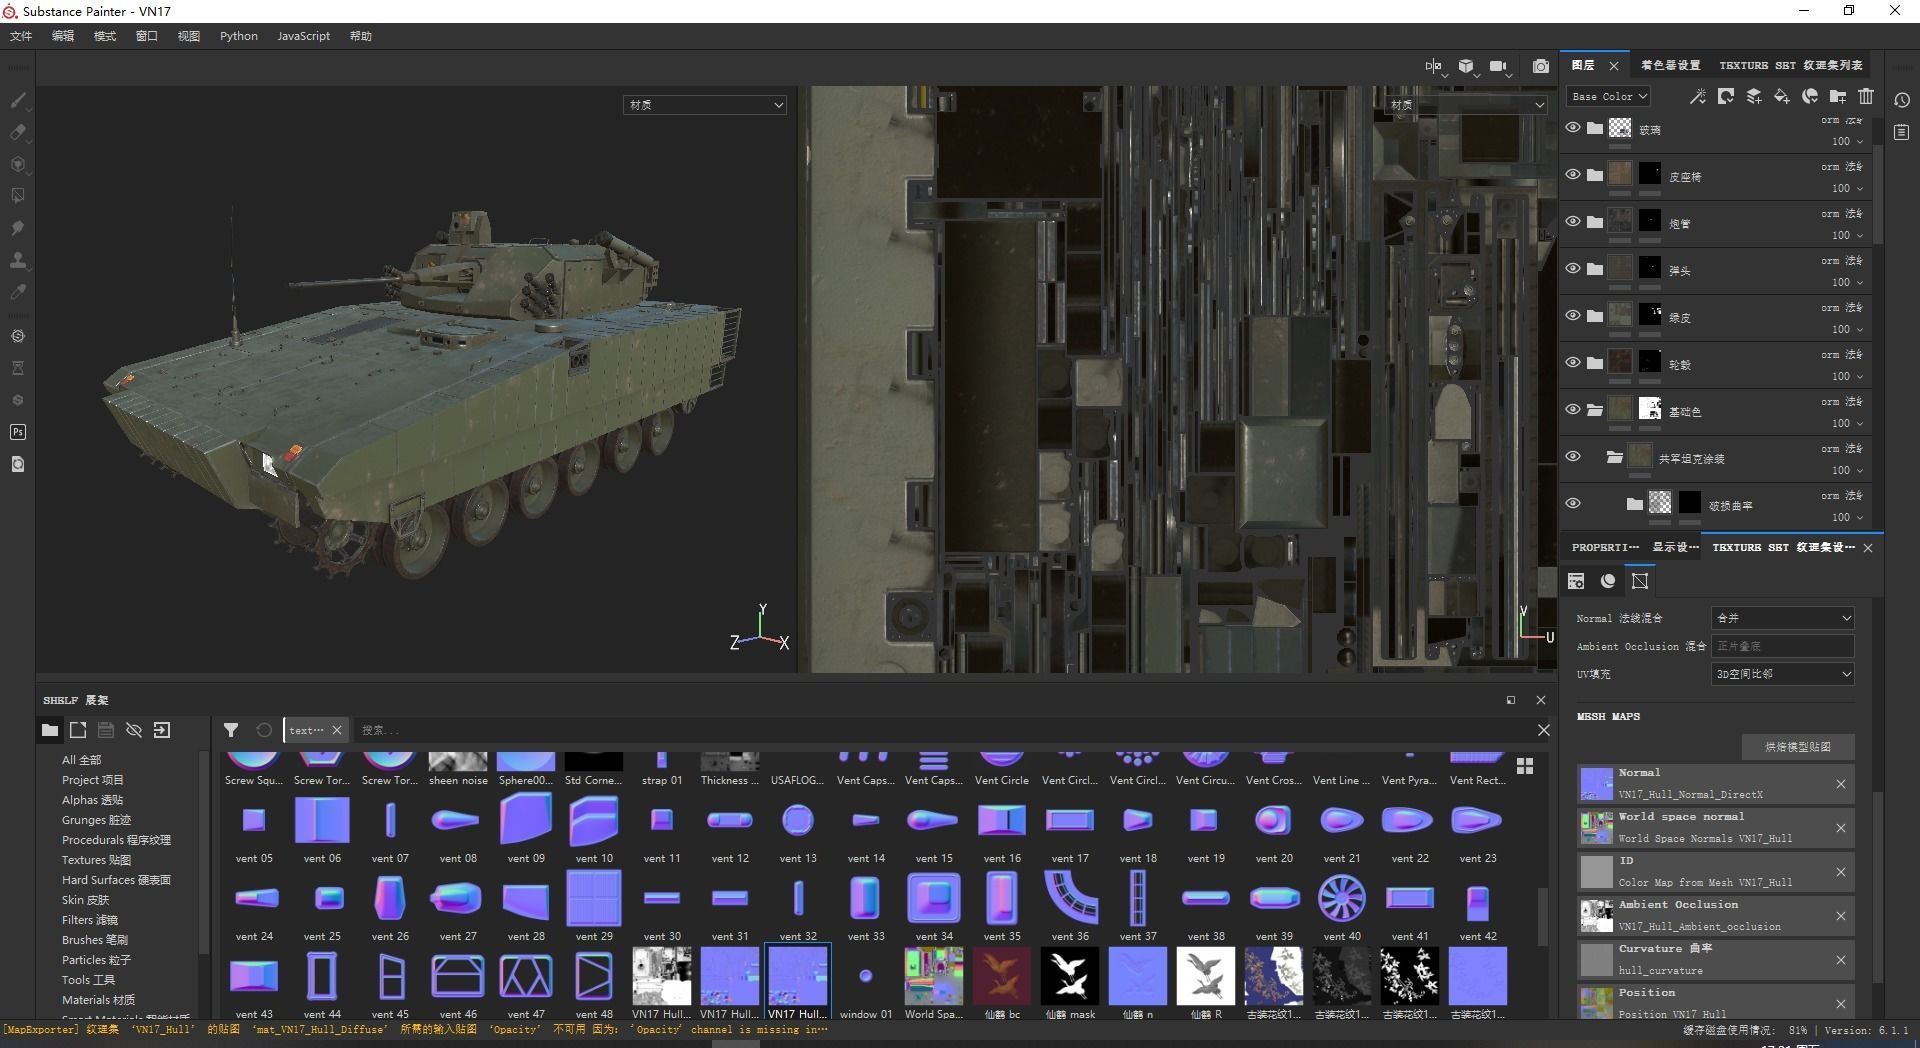Add a new fill layer

tap(1782, 96)
